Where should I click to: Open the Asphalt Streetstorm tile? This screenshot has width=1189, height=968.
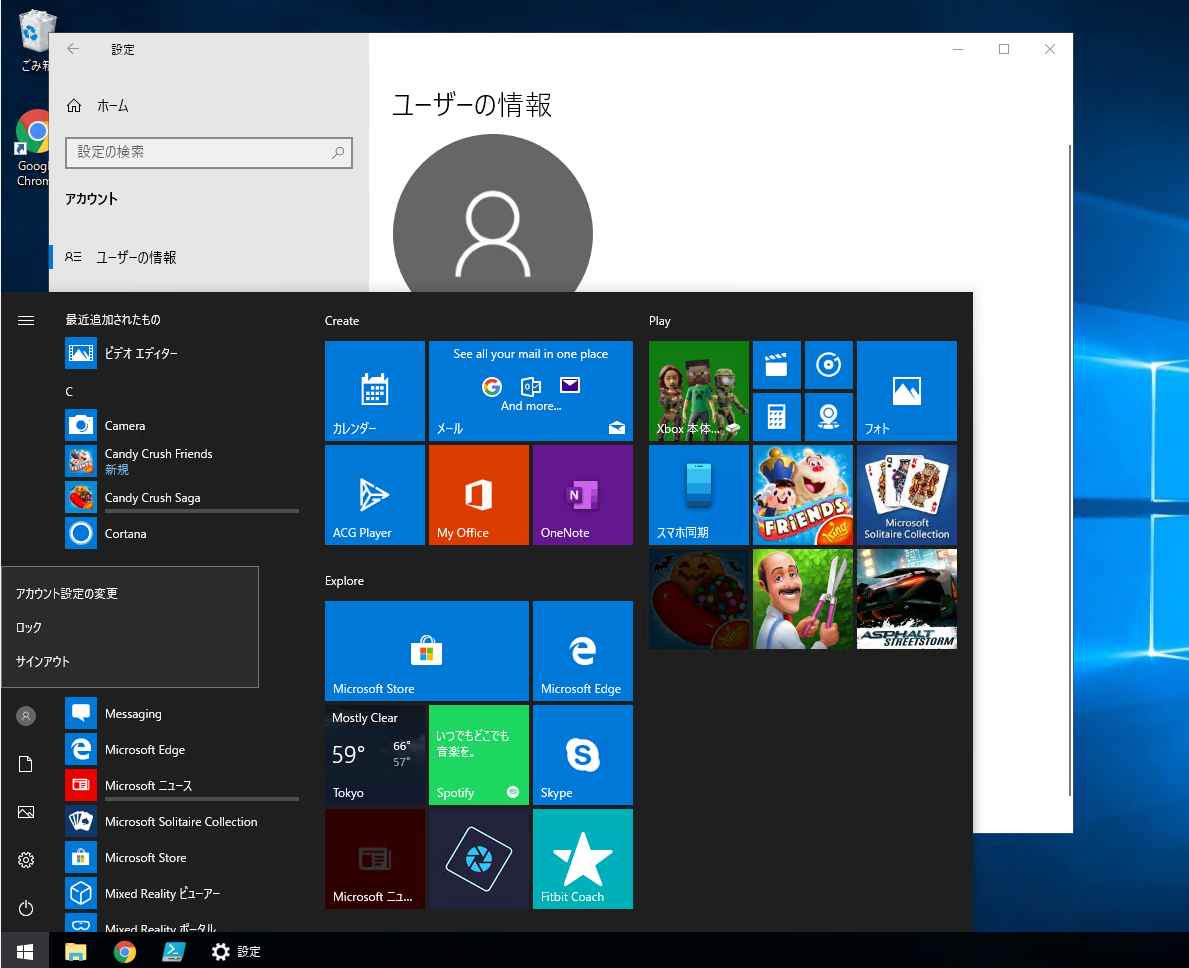(907, 599)
